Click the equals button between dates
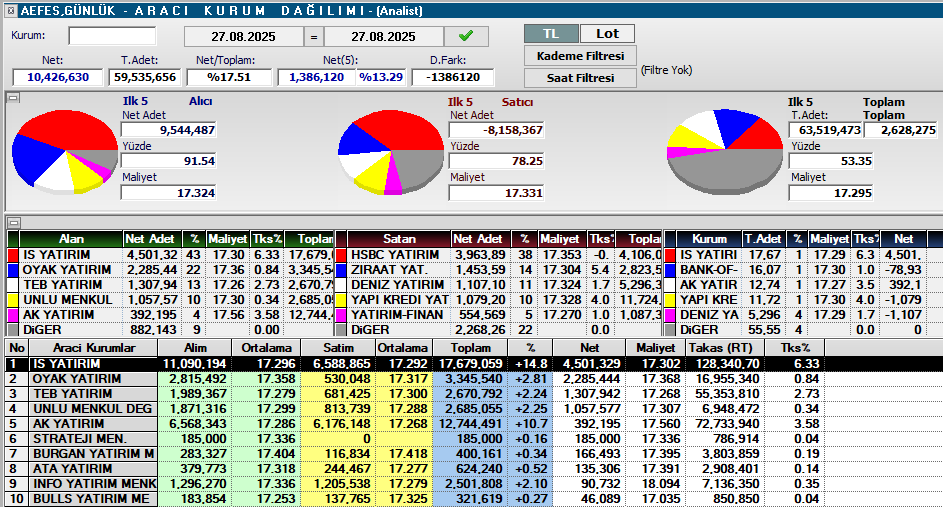The image size is (943, 507). (x=313, y=37)
